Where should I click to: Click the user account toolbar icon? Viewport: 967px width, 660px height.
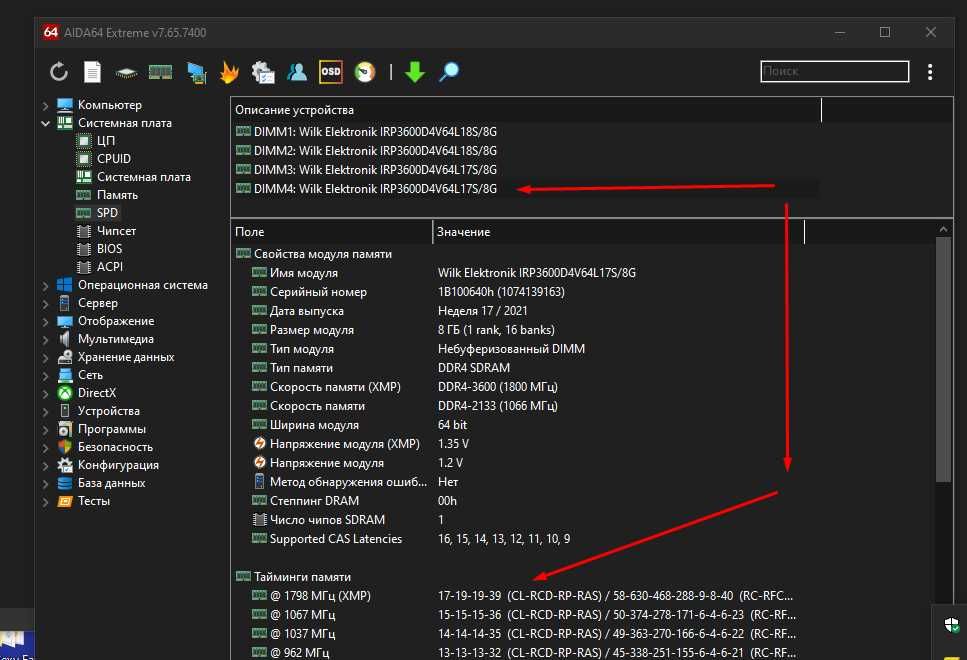click(297, 72)
